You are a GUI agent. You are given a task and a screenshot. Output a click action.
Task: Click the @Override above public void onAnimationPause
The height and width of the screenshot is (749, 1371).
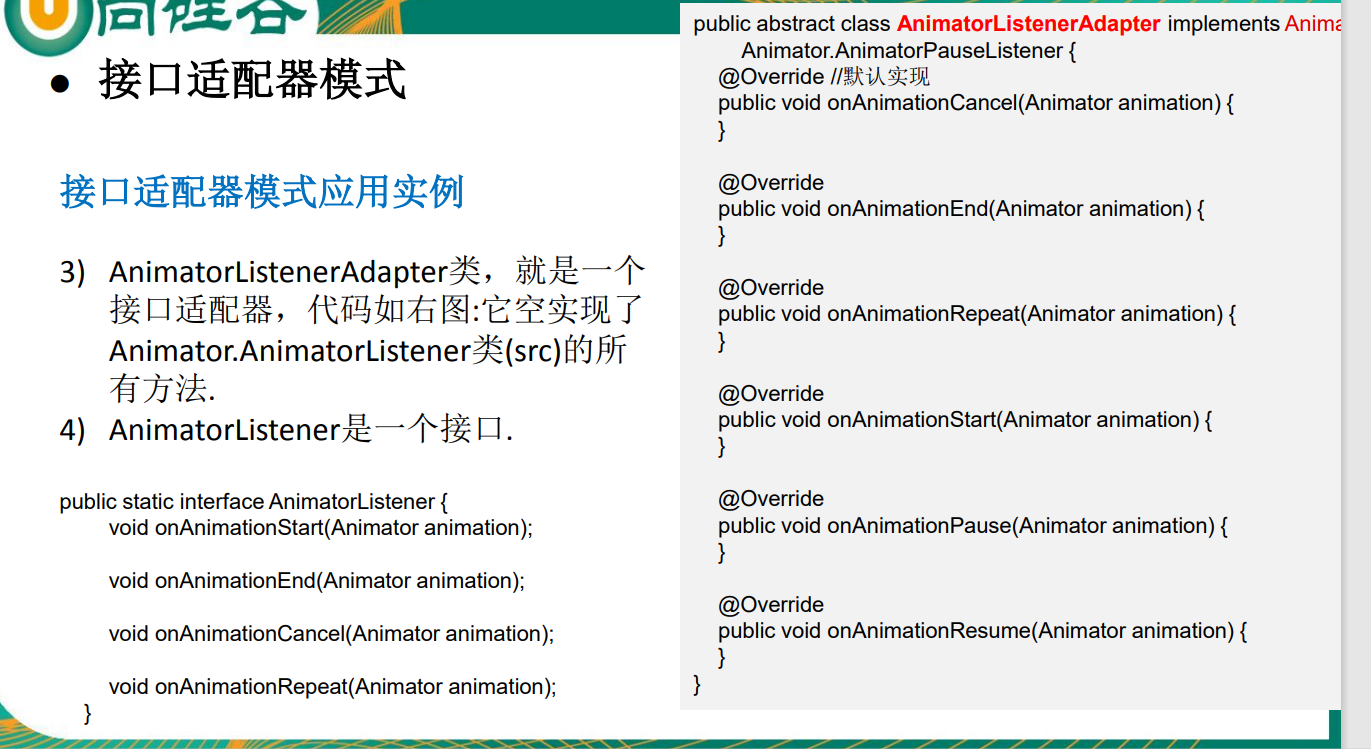pos(771,499)
